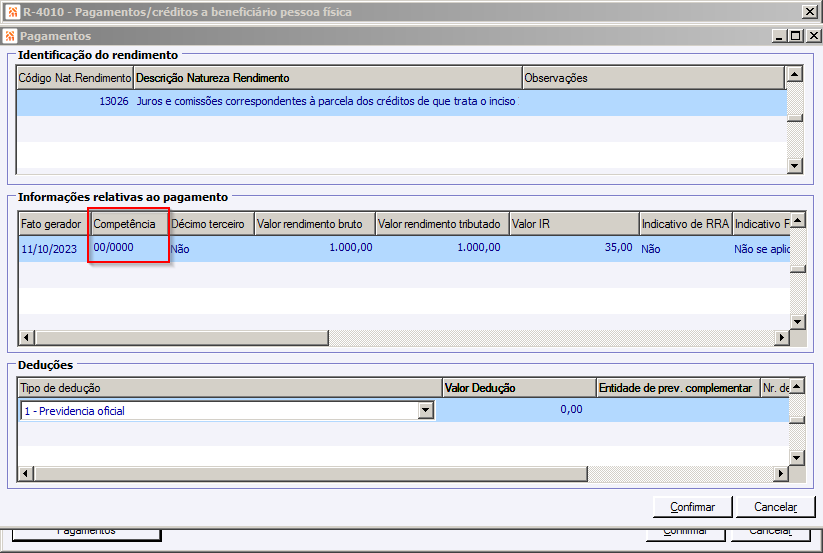Click right arrow of Deduções horizontal scrollbar
The height and width of the screenshot is (553, 823).
coord(781,474)
